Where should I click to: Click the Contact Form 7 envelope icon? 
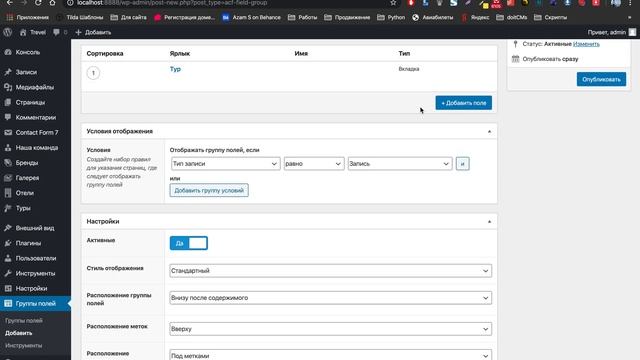coord(8,132)
